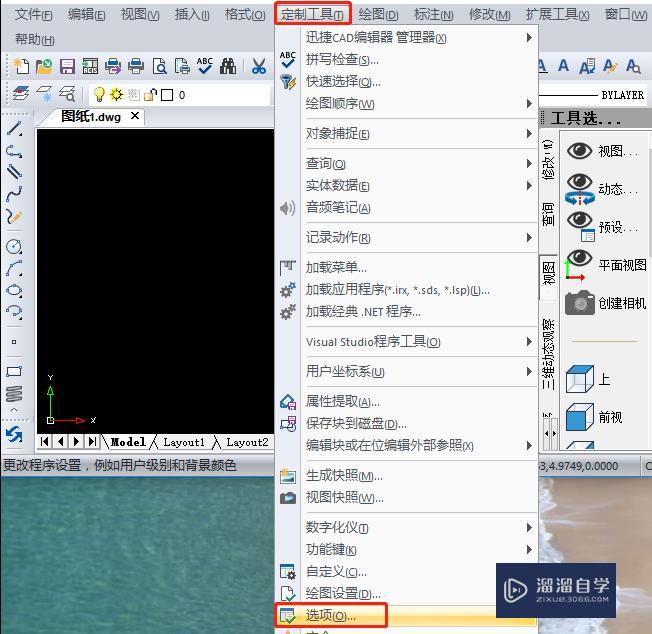Open the Format (格式) menu
The height and width of the screenshot is (634, 652).
click(245, 15)
